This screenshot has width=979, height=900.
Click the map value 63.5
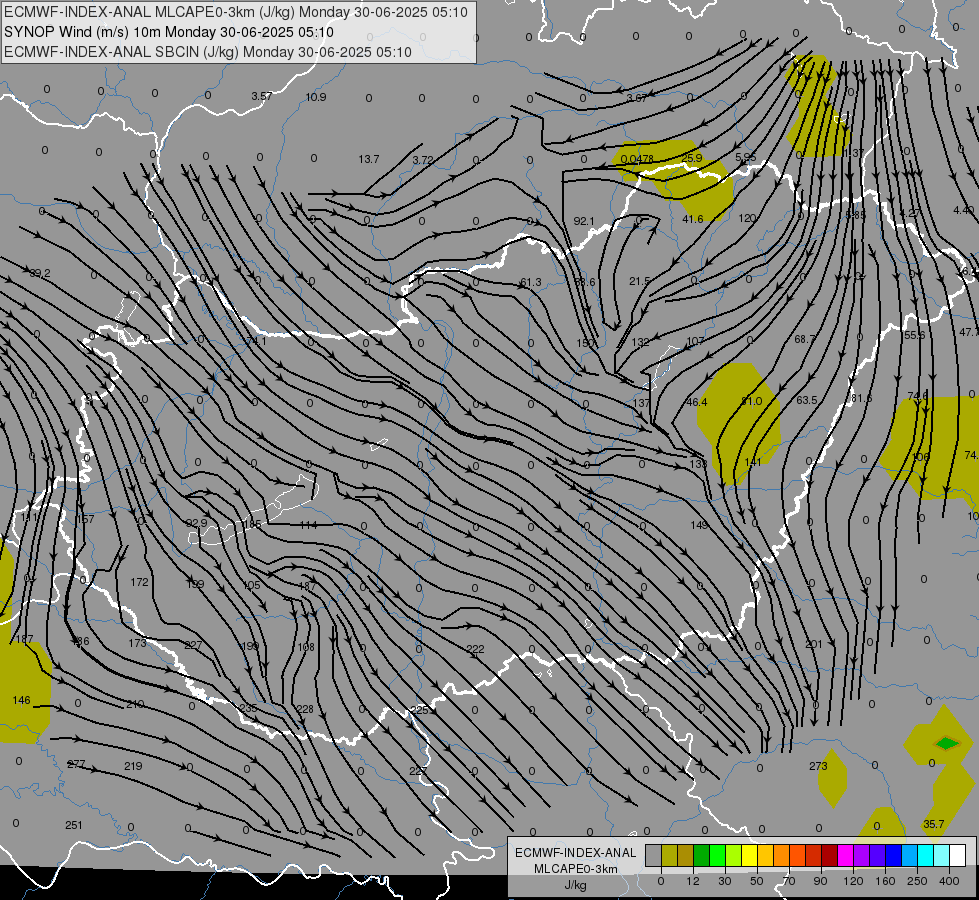point(807,400)
